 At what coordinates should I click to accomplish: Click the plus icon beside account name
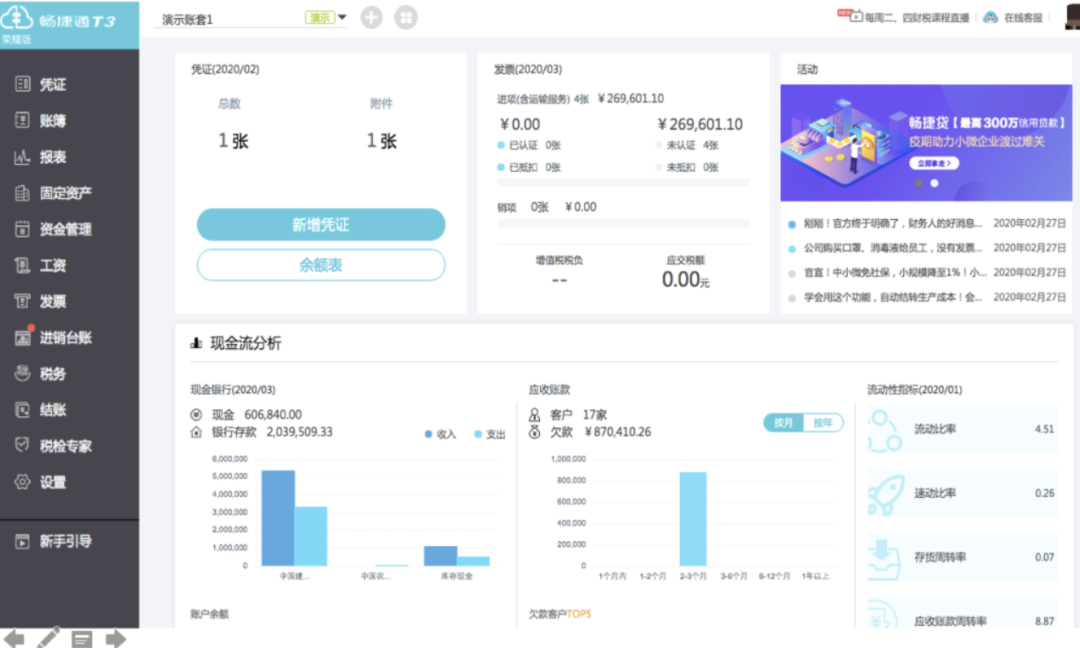[372, 18]
